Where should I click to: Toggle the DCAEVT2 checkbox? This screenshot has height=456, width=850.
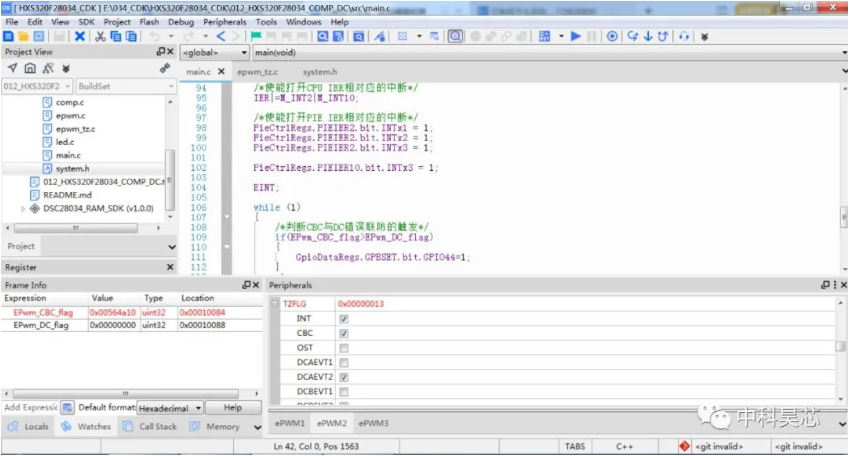tap(344, 377)
